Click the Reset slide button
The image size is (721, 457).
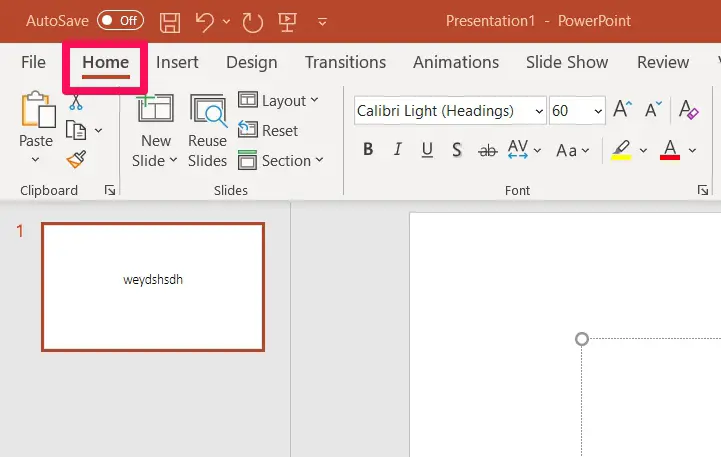pyautogui.click(x=268, y=131)
